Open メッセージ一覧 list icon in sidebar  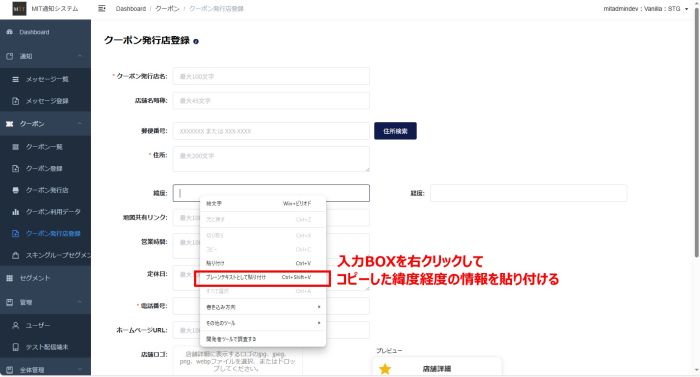[16, 79]
